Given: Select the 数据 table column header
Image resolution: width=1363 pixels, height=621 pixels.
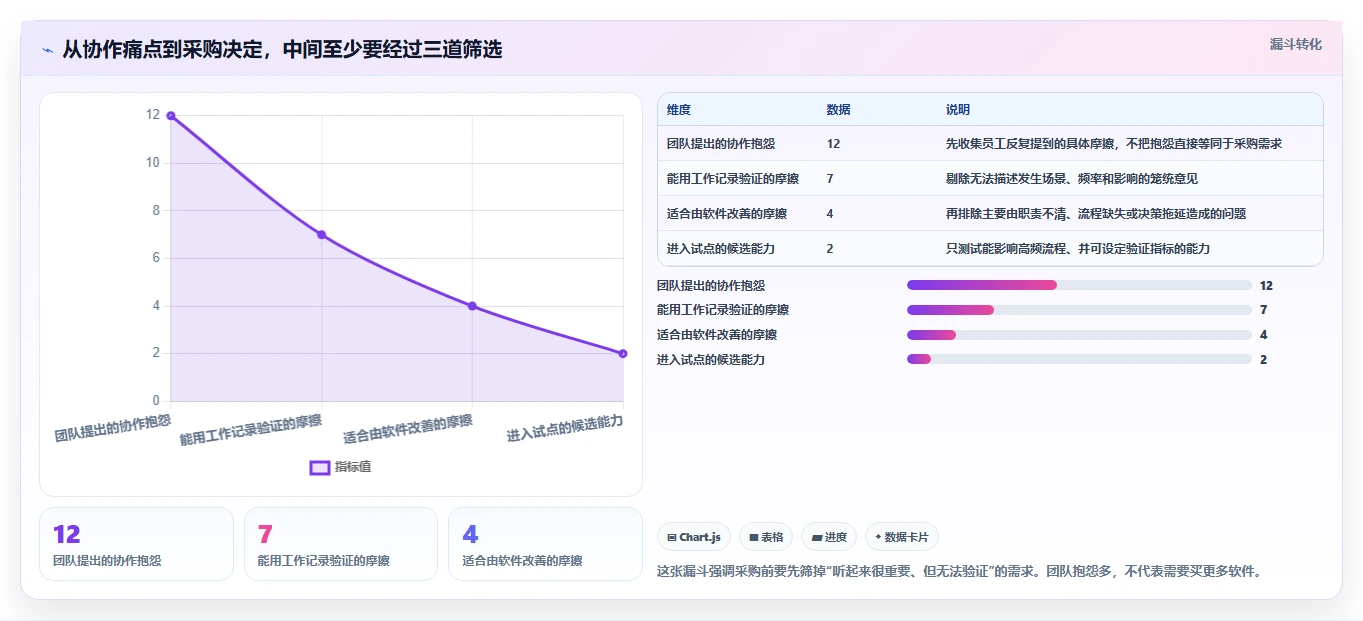Looking at the screenshot, I should (x=839, y=110).
